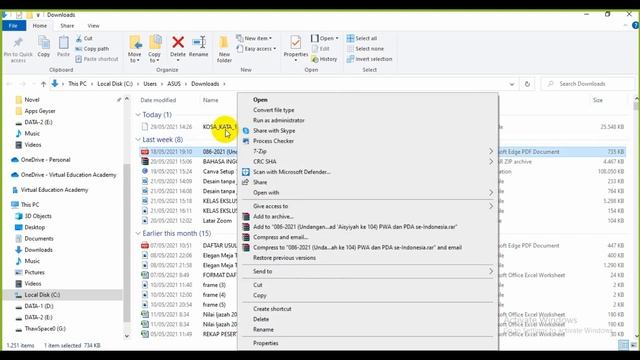
Task: Click Invert selection in the ribbon
Action: coord(369,59)
